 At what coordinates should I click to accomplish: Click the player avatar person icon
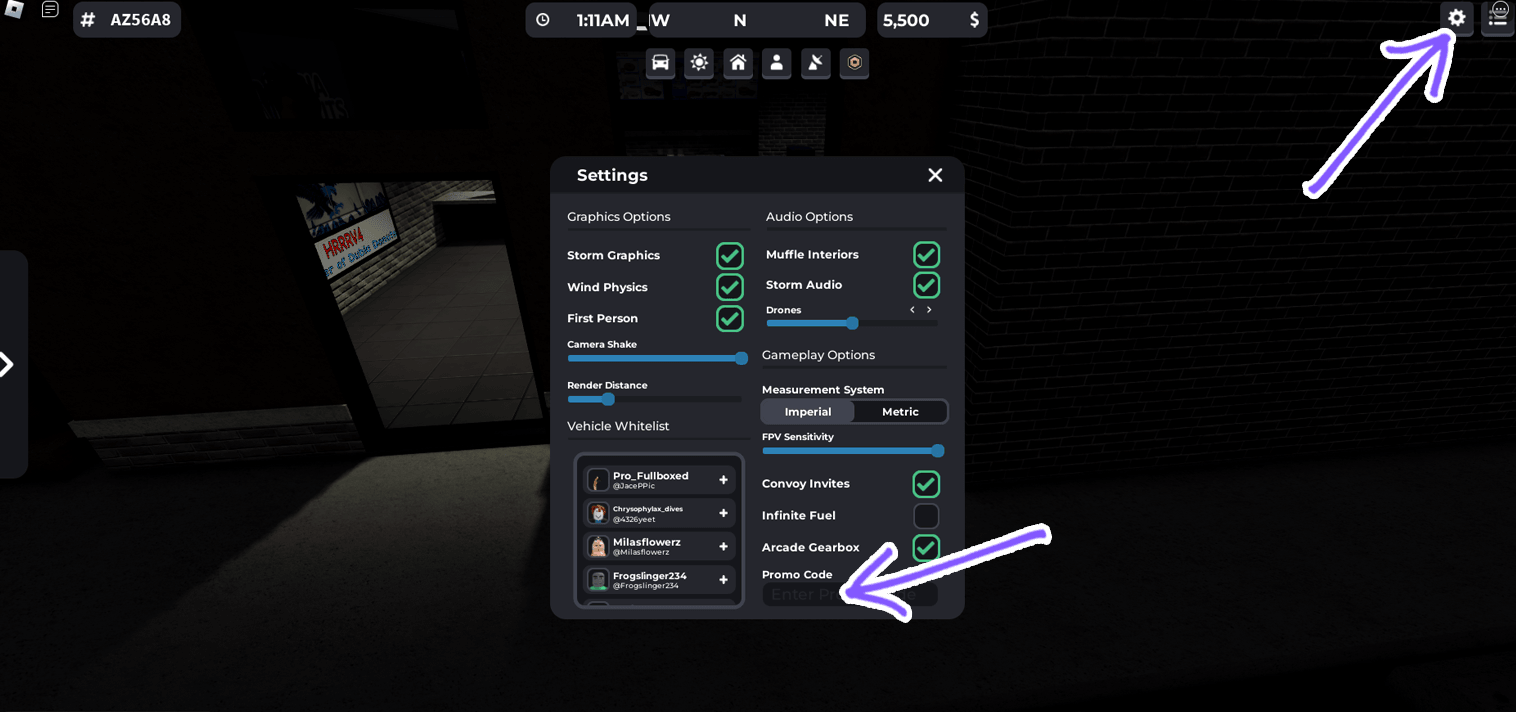coord(776,63)
